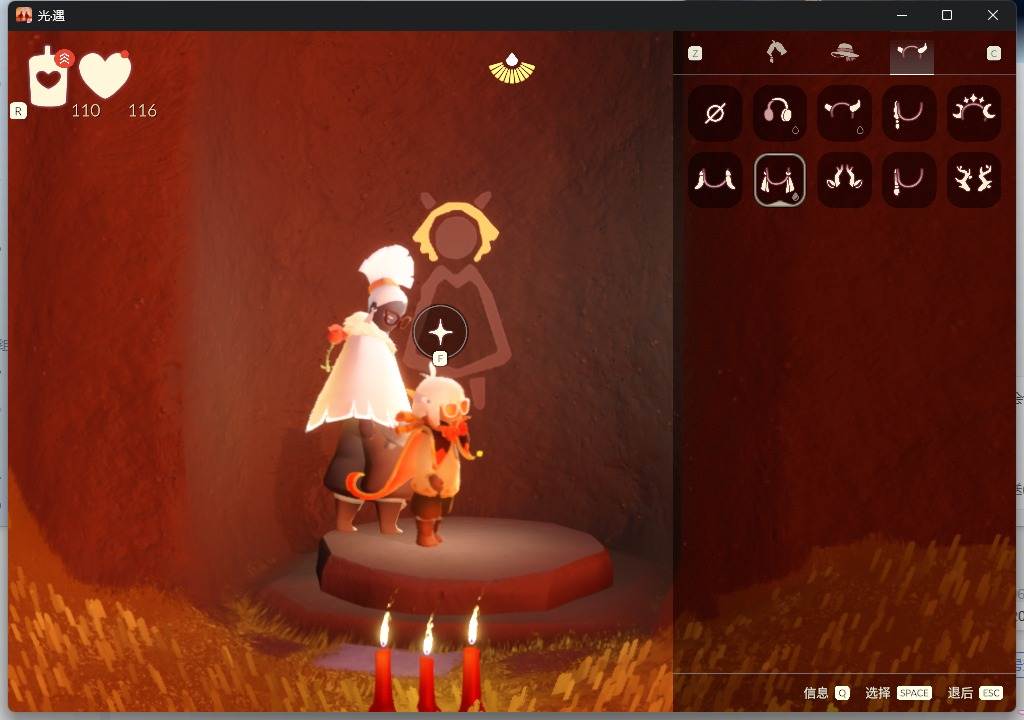The width and height of the screenshot is (1024, 720).
Task: Close the 光遇 window
Action: (993, 15)
